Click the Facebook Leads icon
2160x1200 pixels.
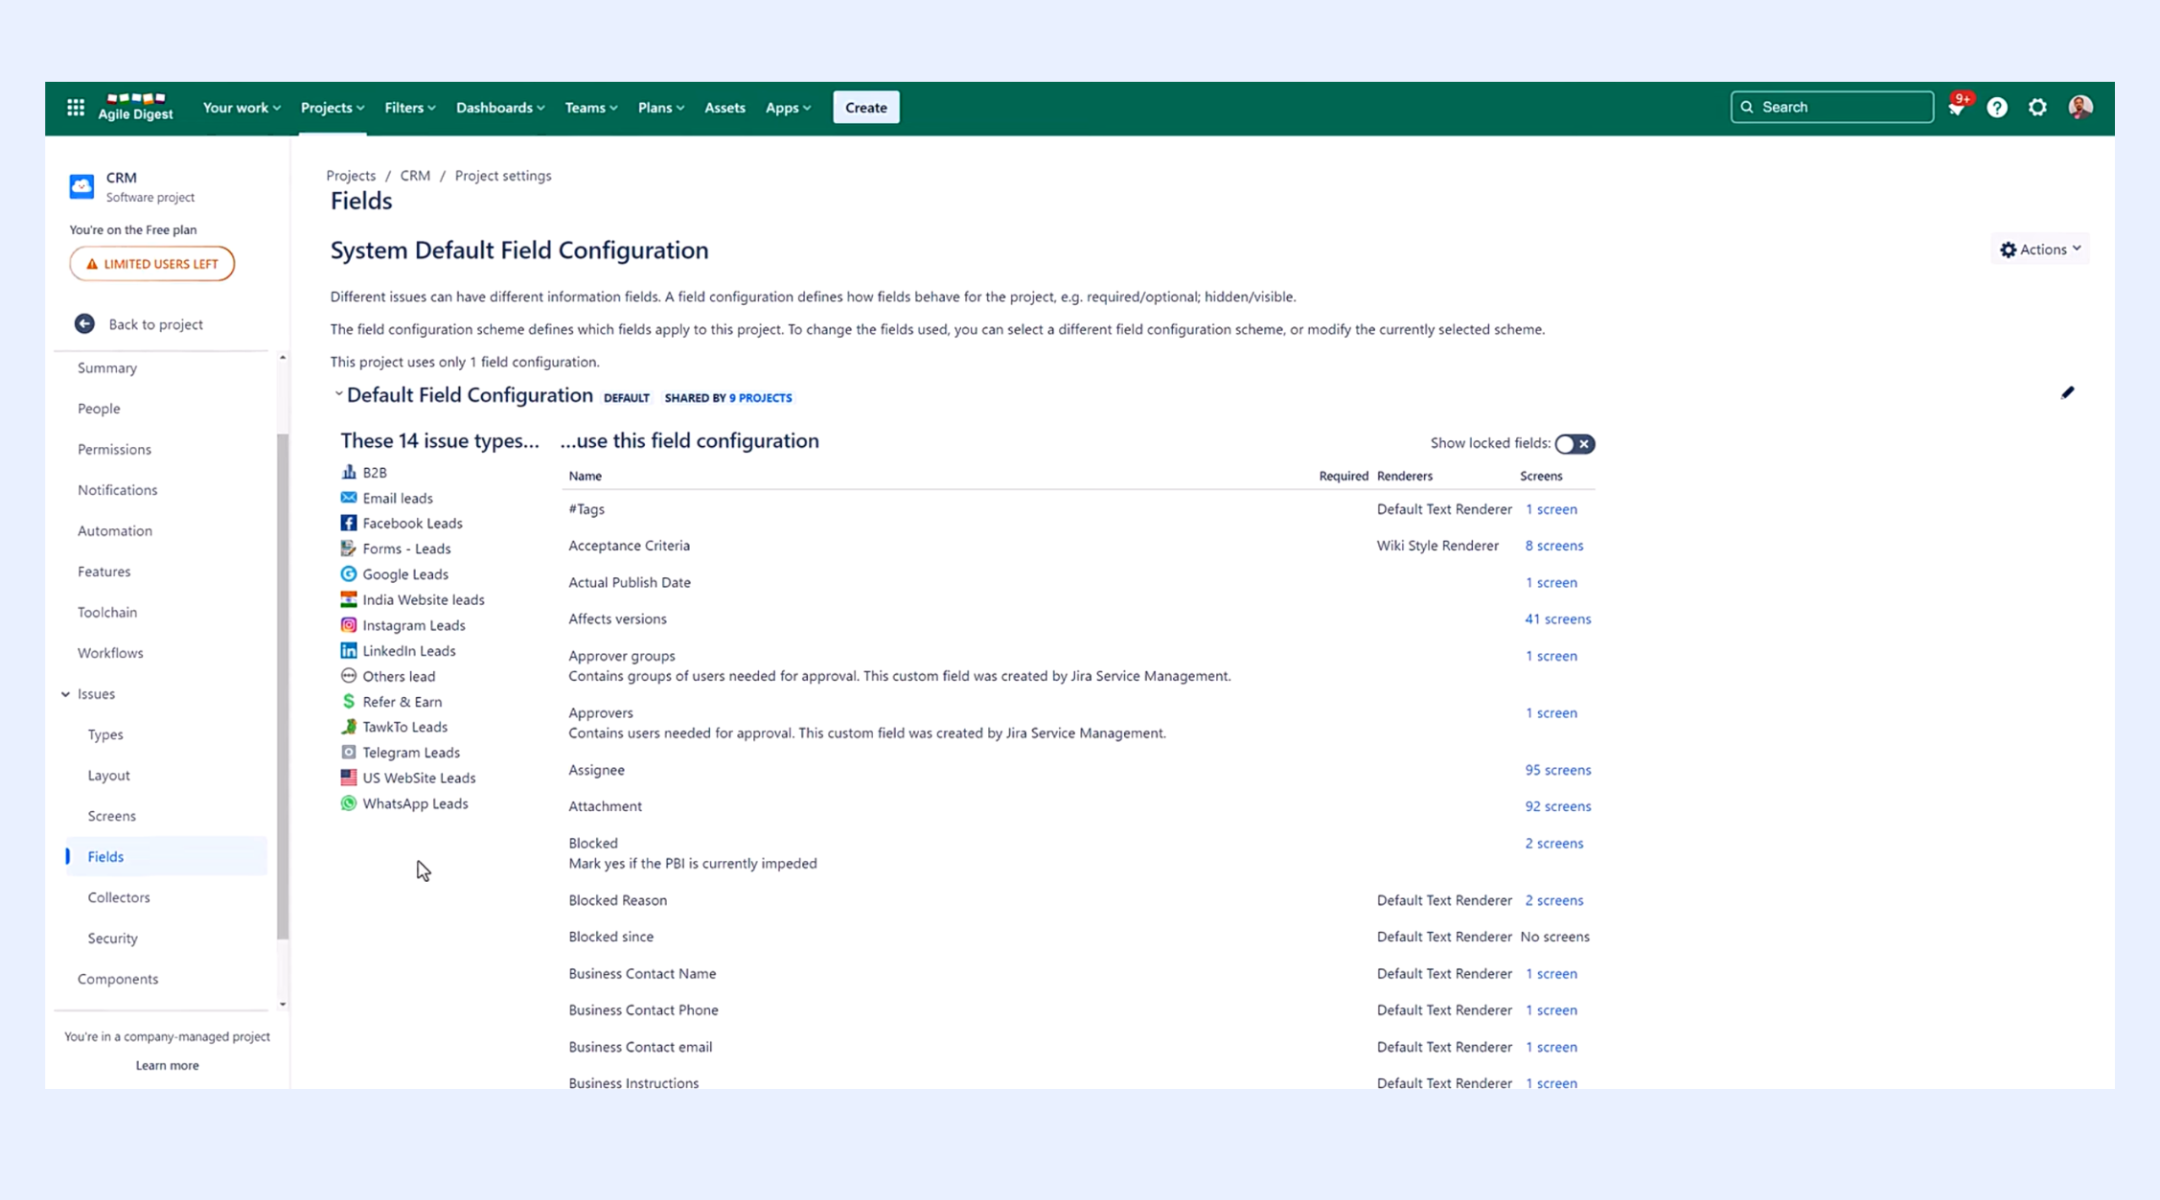click(348, 523)
